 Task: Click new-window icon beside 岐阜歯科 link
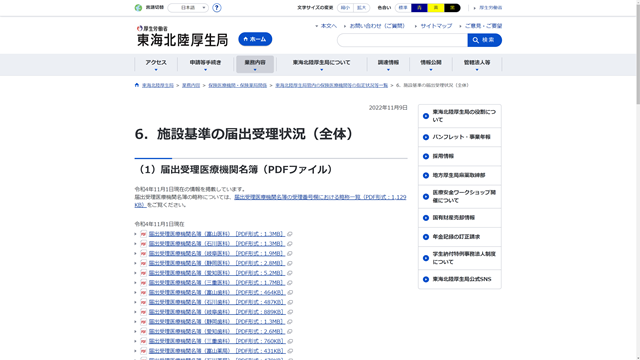[x=290, y=312]
